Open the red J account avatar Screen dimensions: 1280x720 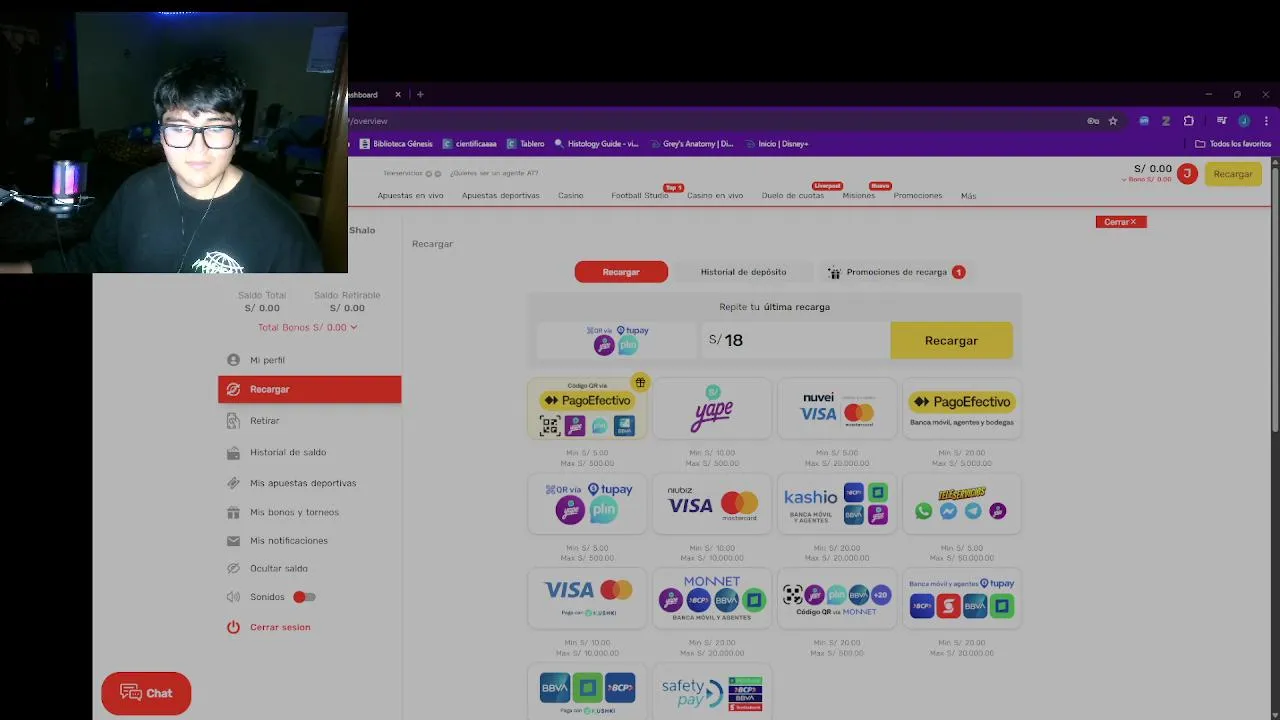[1187, 174]
